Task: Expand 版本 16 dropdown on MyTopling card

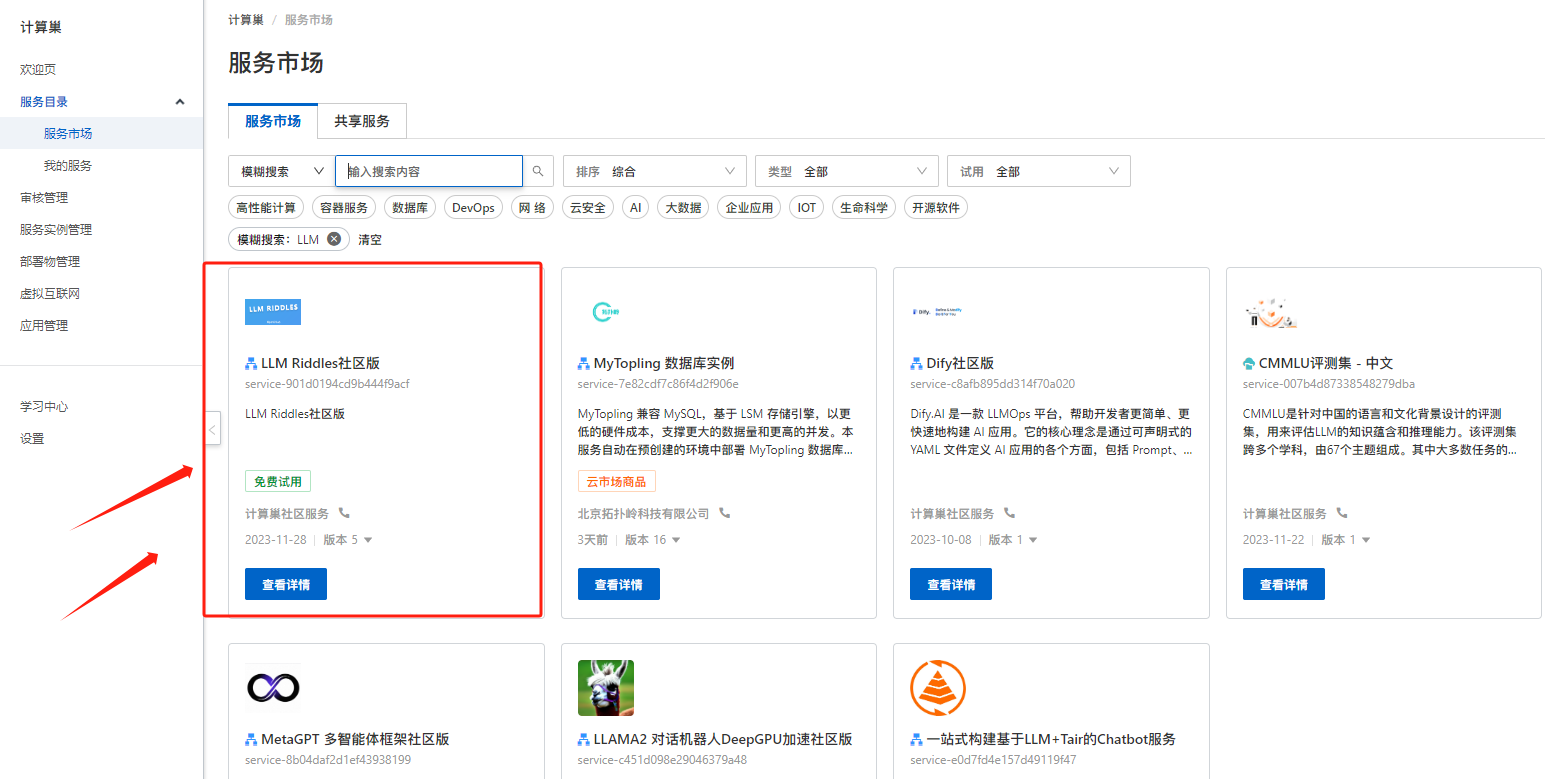Action: 653,540
